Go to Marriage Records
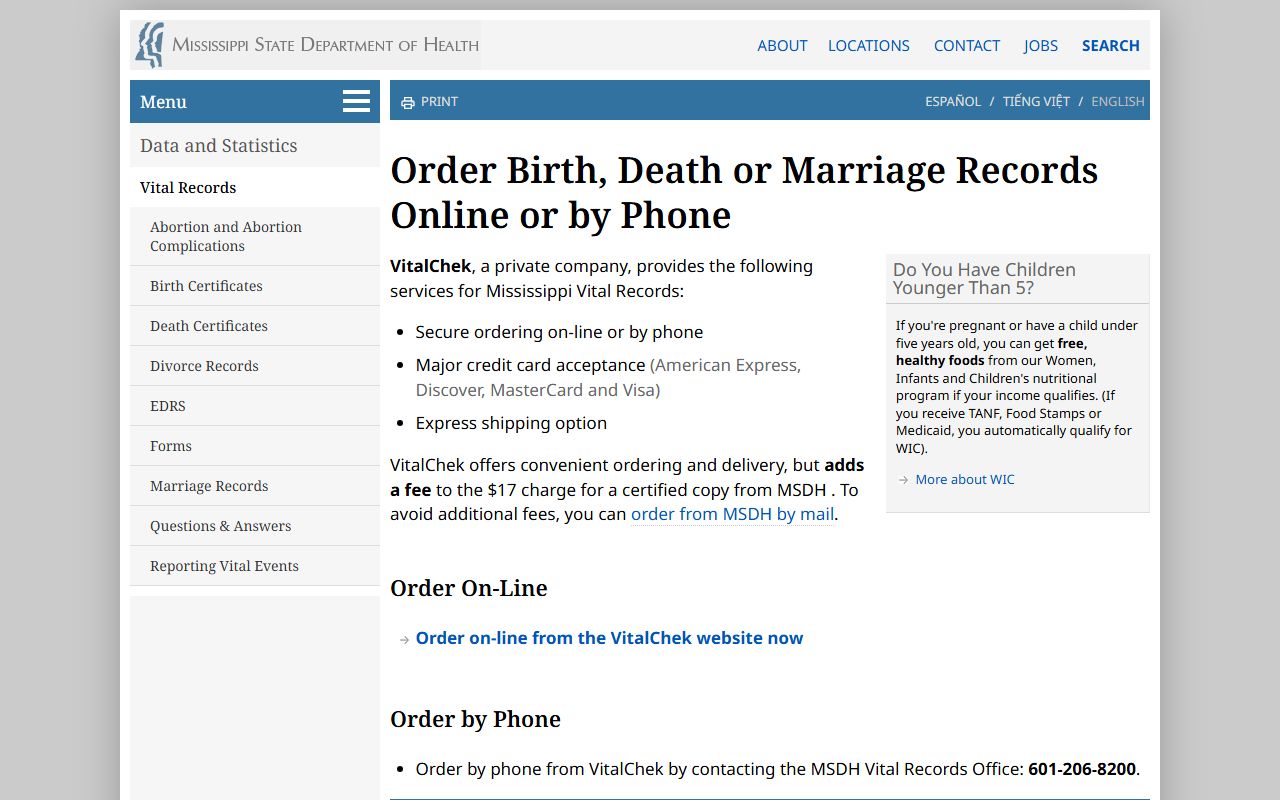 pyautogui.click(x=255, y=486)
